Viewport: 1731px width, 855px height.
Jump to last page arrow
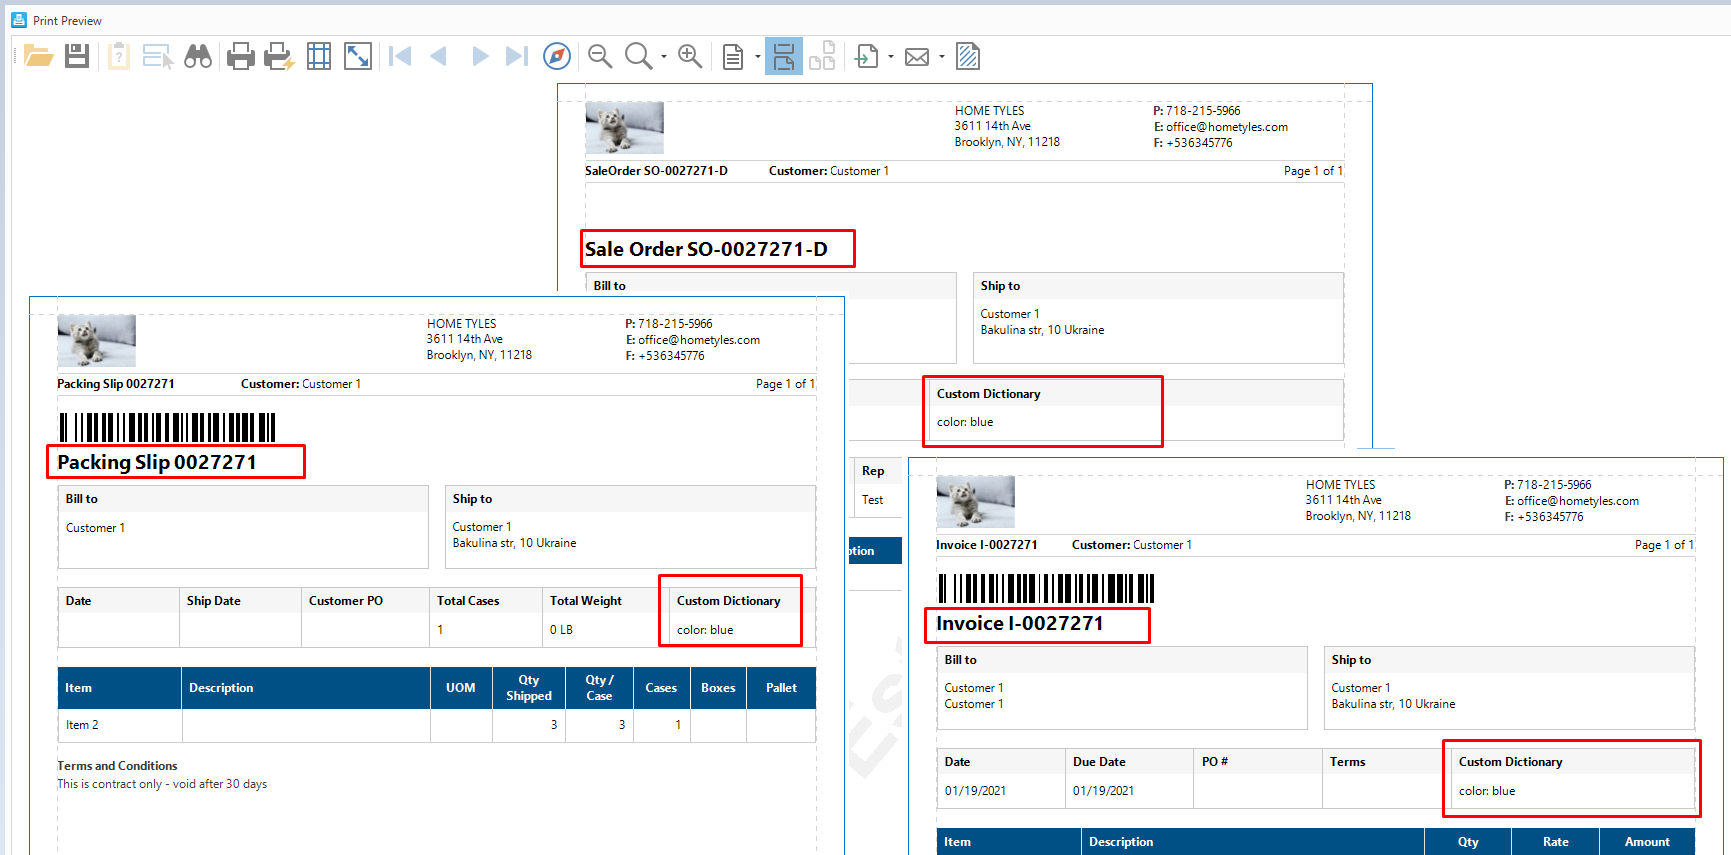tap(516, 56)
